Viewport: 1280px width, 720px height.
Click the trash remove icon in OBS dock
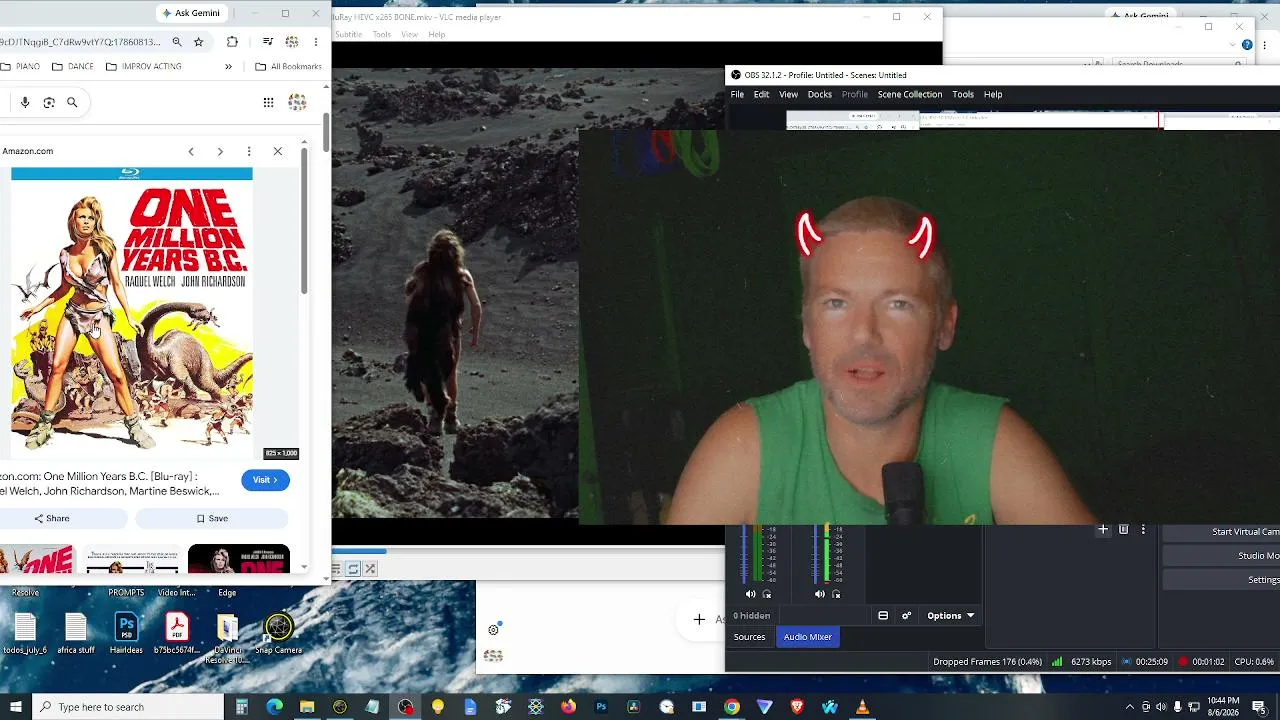pos(1124,530)
